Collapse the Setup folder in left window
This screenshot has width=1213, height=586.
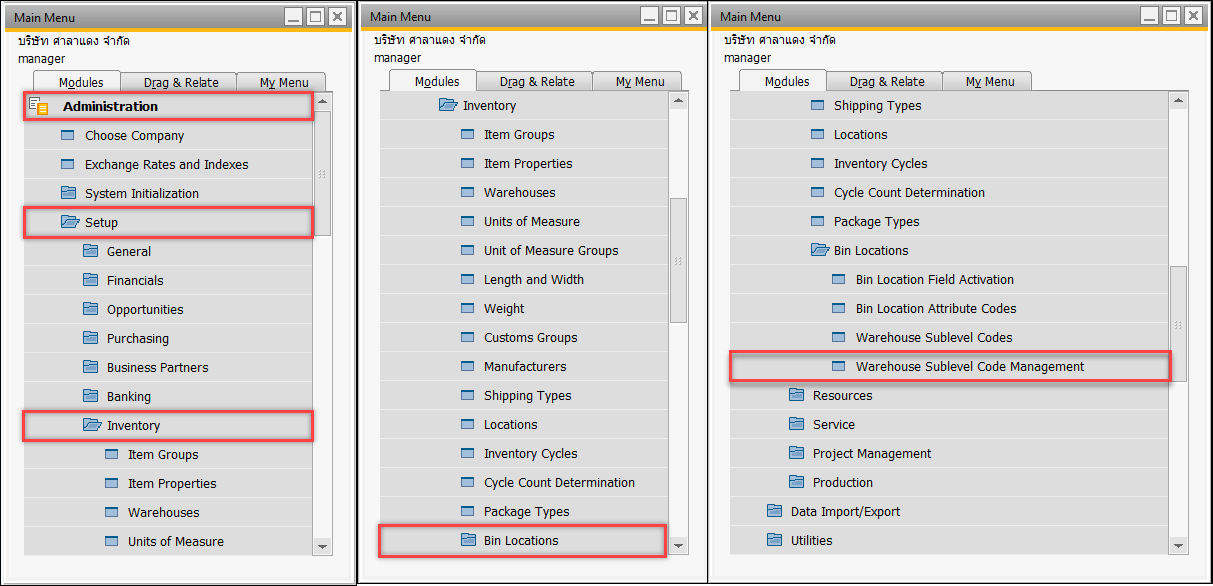pos(169,222)
